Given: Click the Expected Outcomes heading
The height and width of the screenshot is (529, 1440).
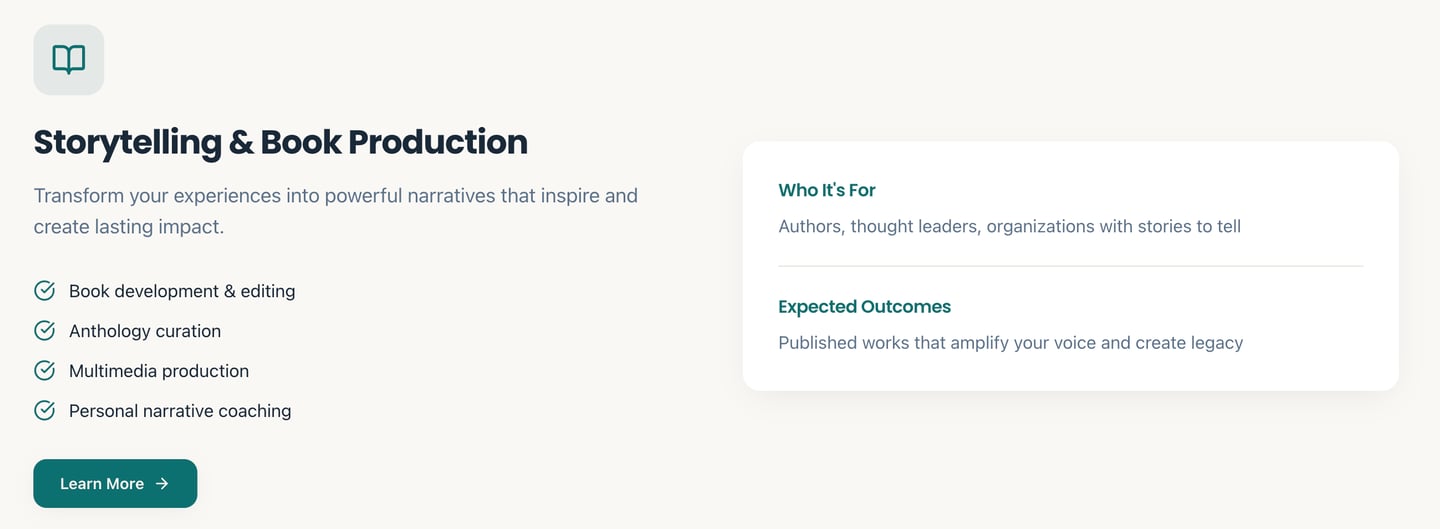Looking at the screenshot, I should pos(864,306).
